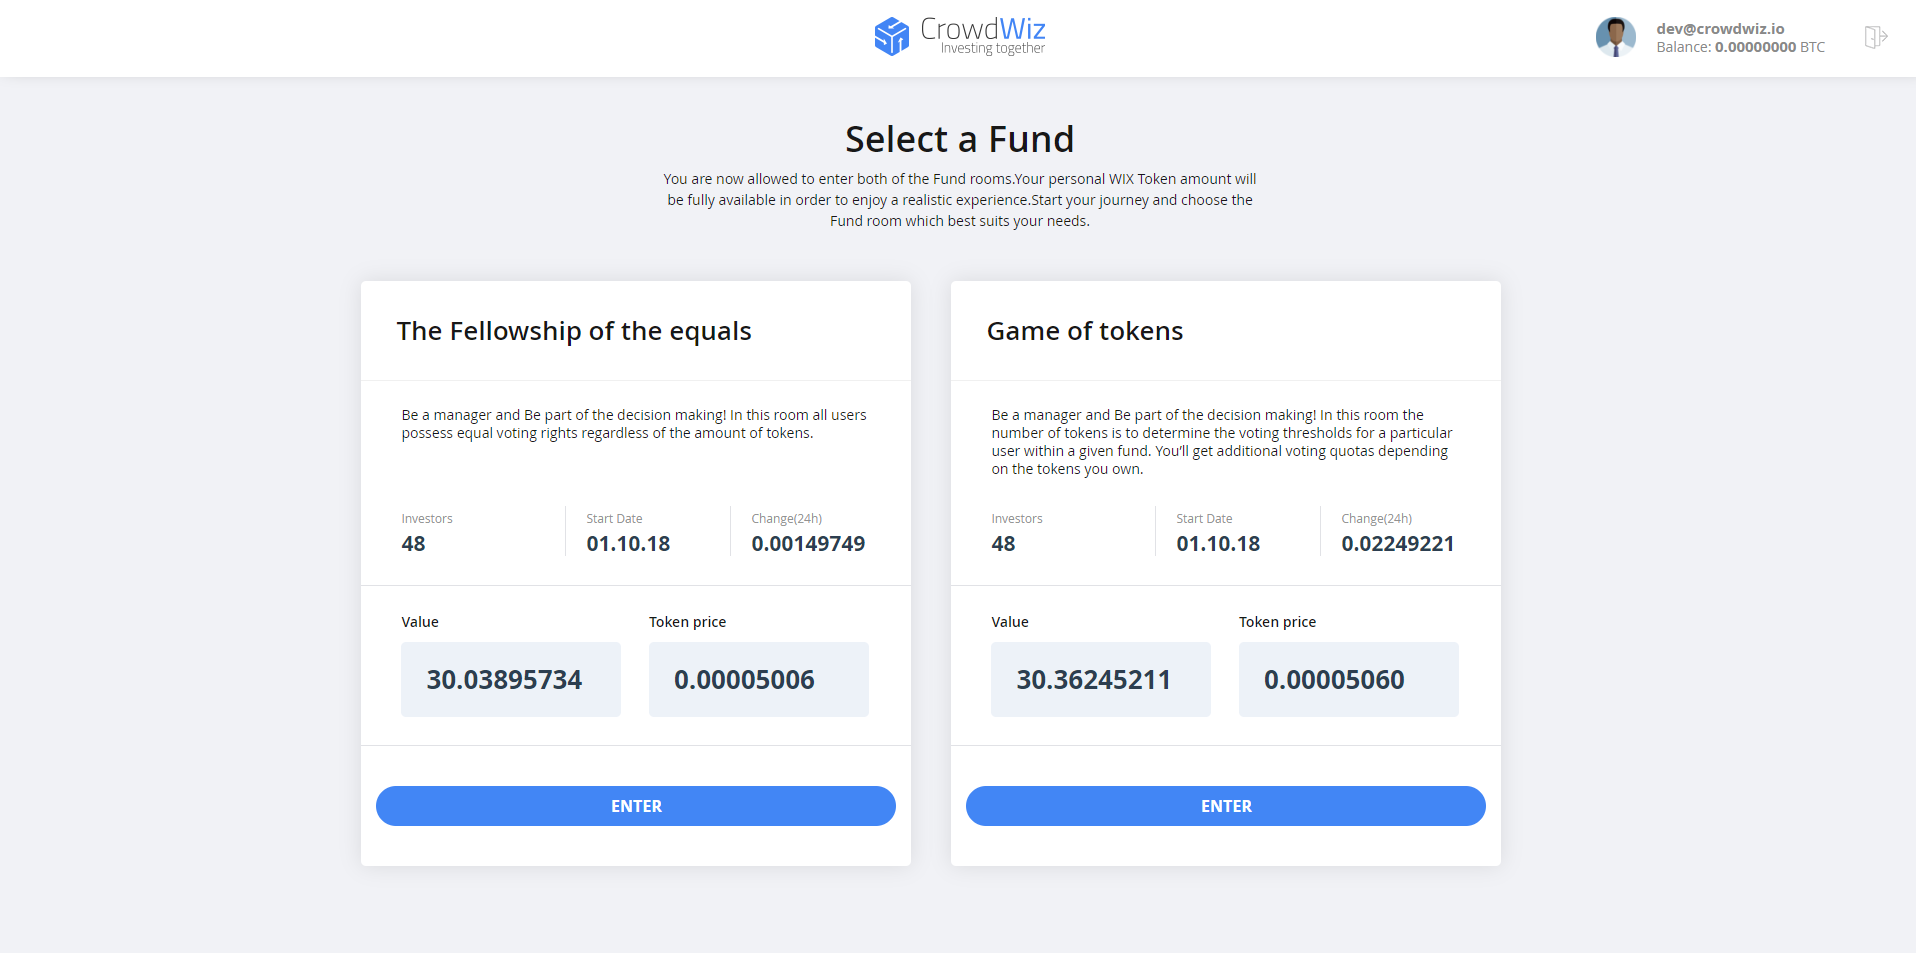Click Fellowship Change(24h) value 0.00149749
The width and height of the screenshot is (1916, 953).
pyautogui.click(x=808, y=544)
